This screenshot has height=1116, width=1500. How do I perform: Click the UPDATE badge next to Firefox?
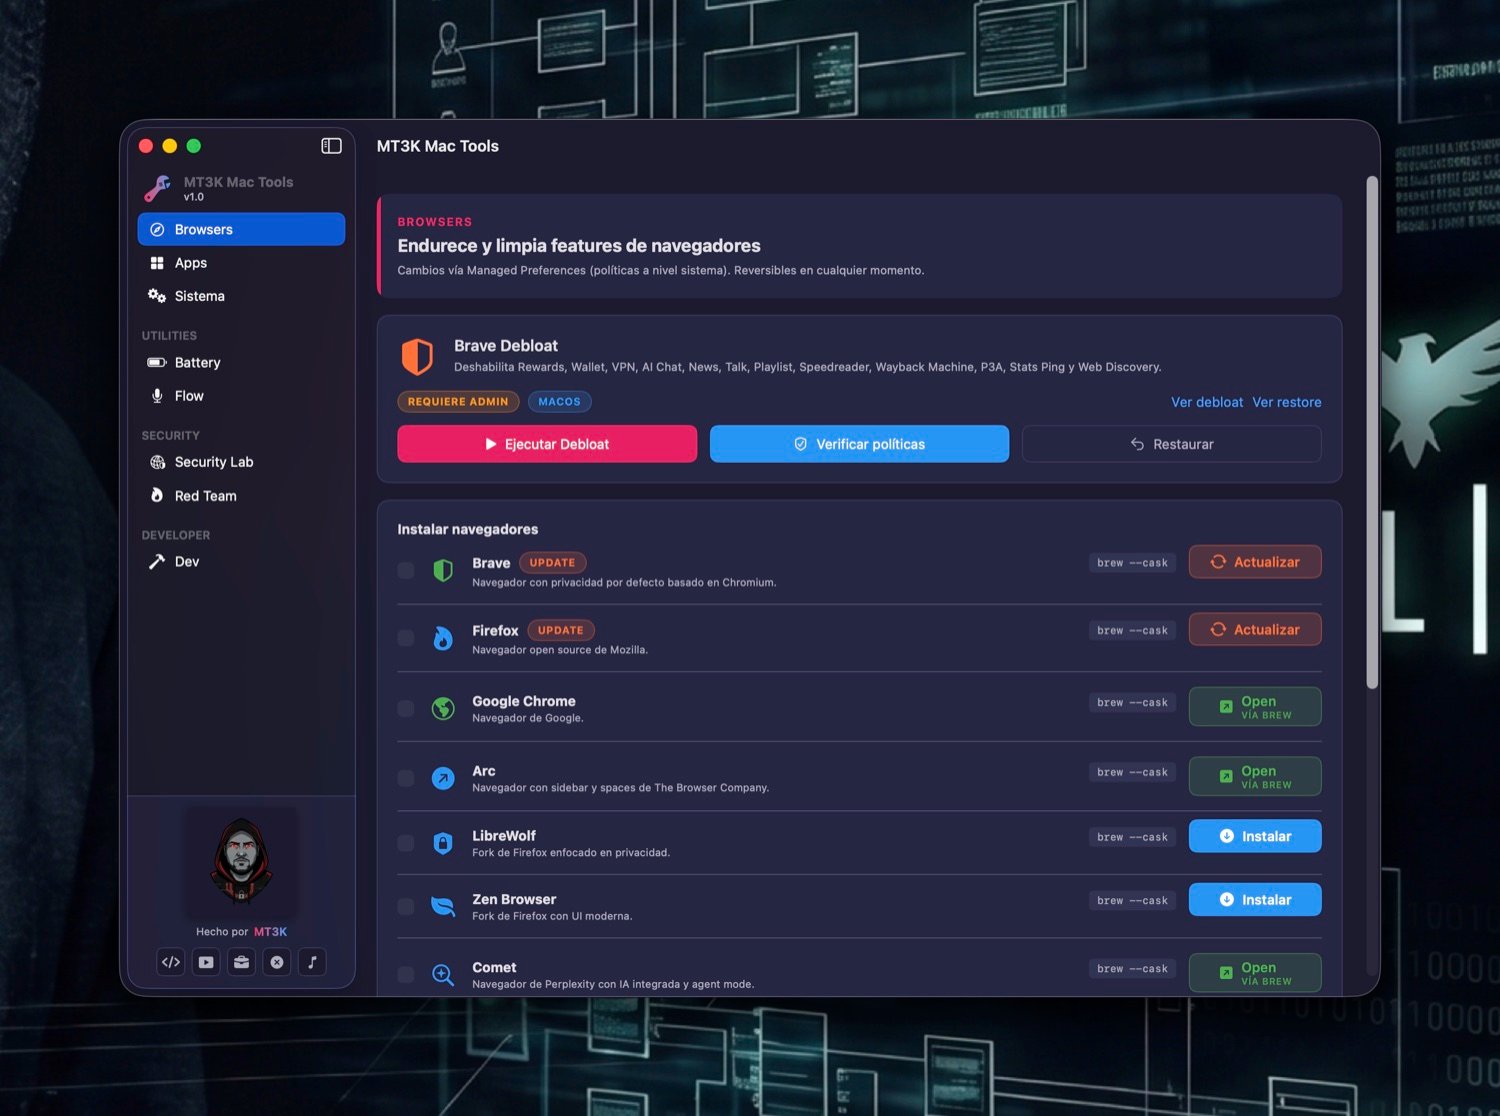(x=560, y=630)
